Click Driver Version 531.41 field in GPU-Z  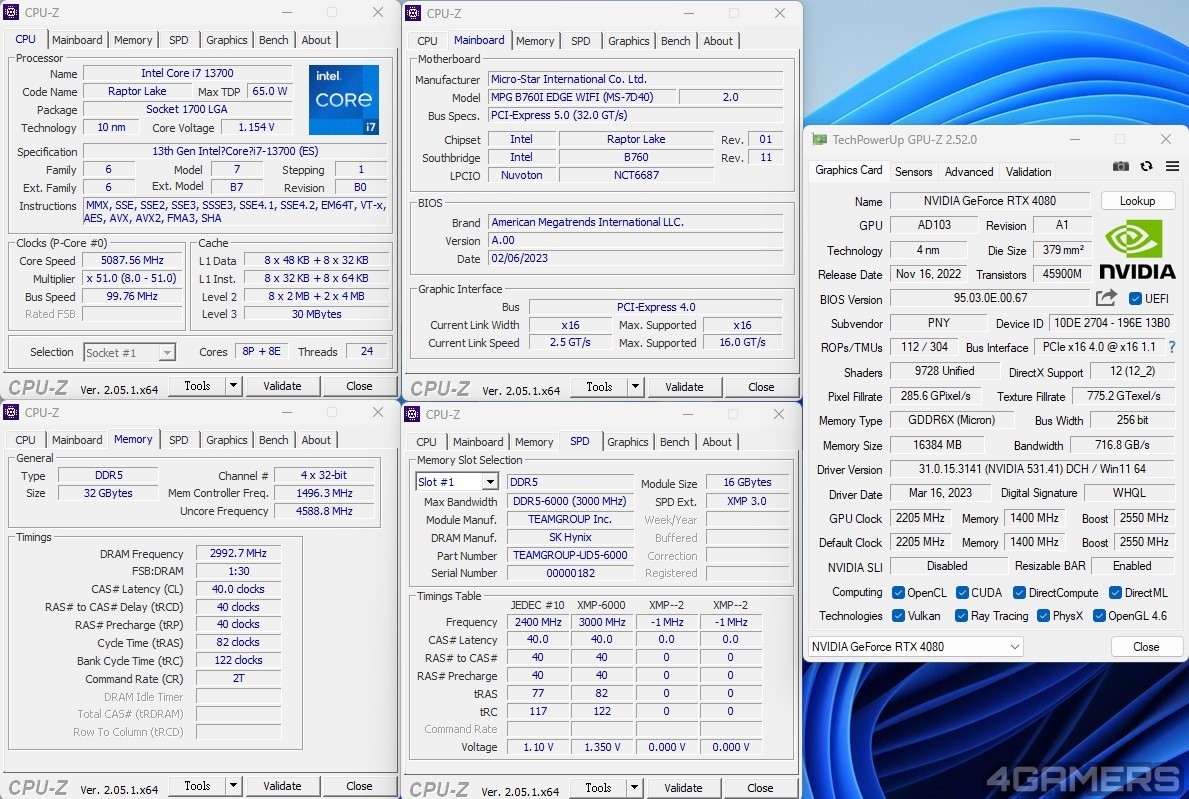pos(1032,469)
